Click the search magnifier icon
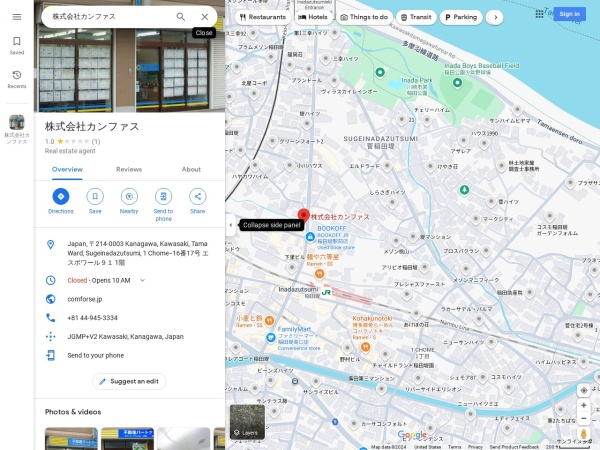 pos(181,17)
